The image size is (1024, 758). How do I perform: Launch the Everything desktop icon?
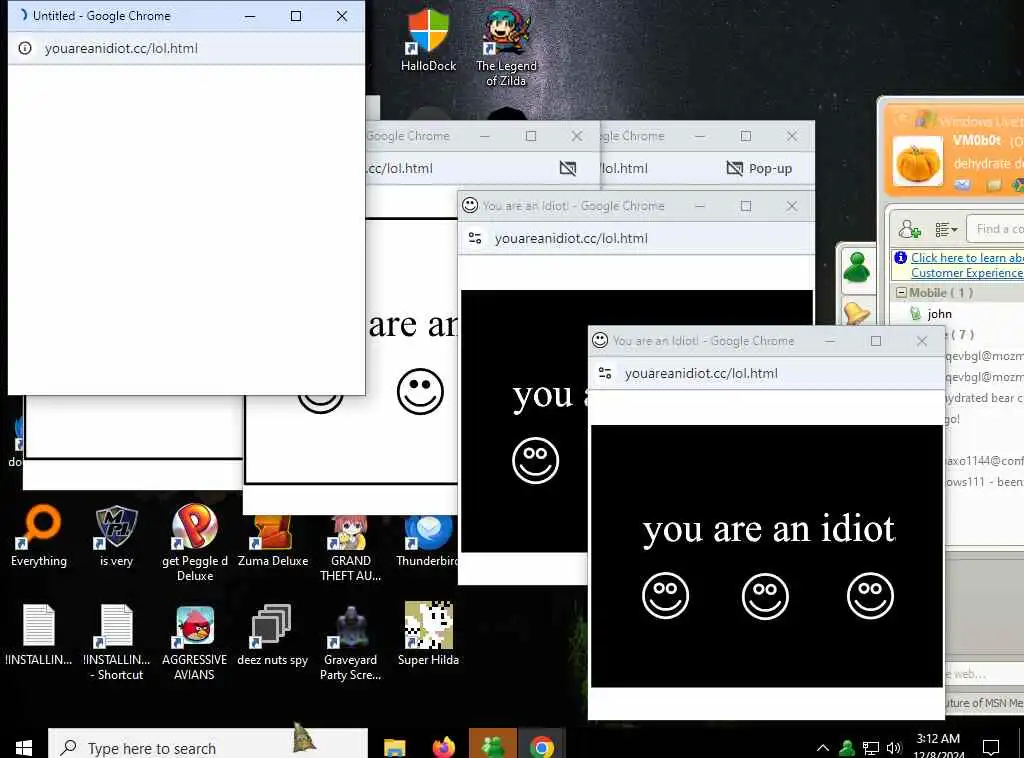pyautogui.click(x=39, y=535)
